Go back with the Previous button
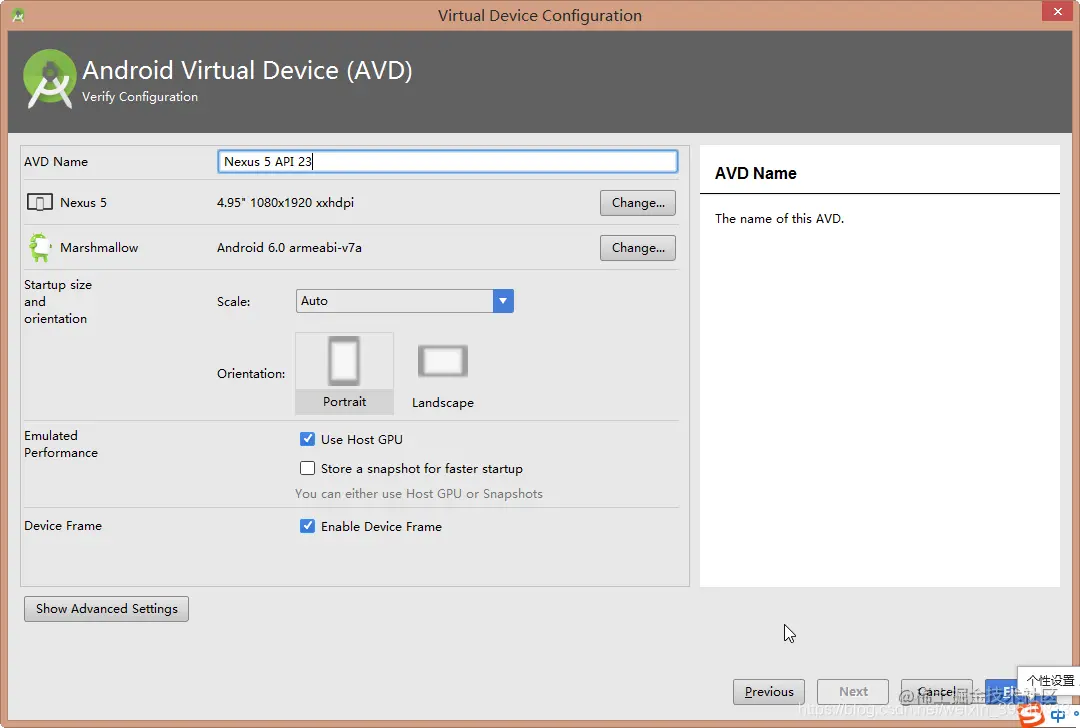This screenshot has width=1080, height=728. click(x=769, y=691)
